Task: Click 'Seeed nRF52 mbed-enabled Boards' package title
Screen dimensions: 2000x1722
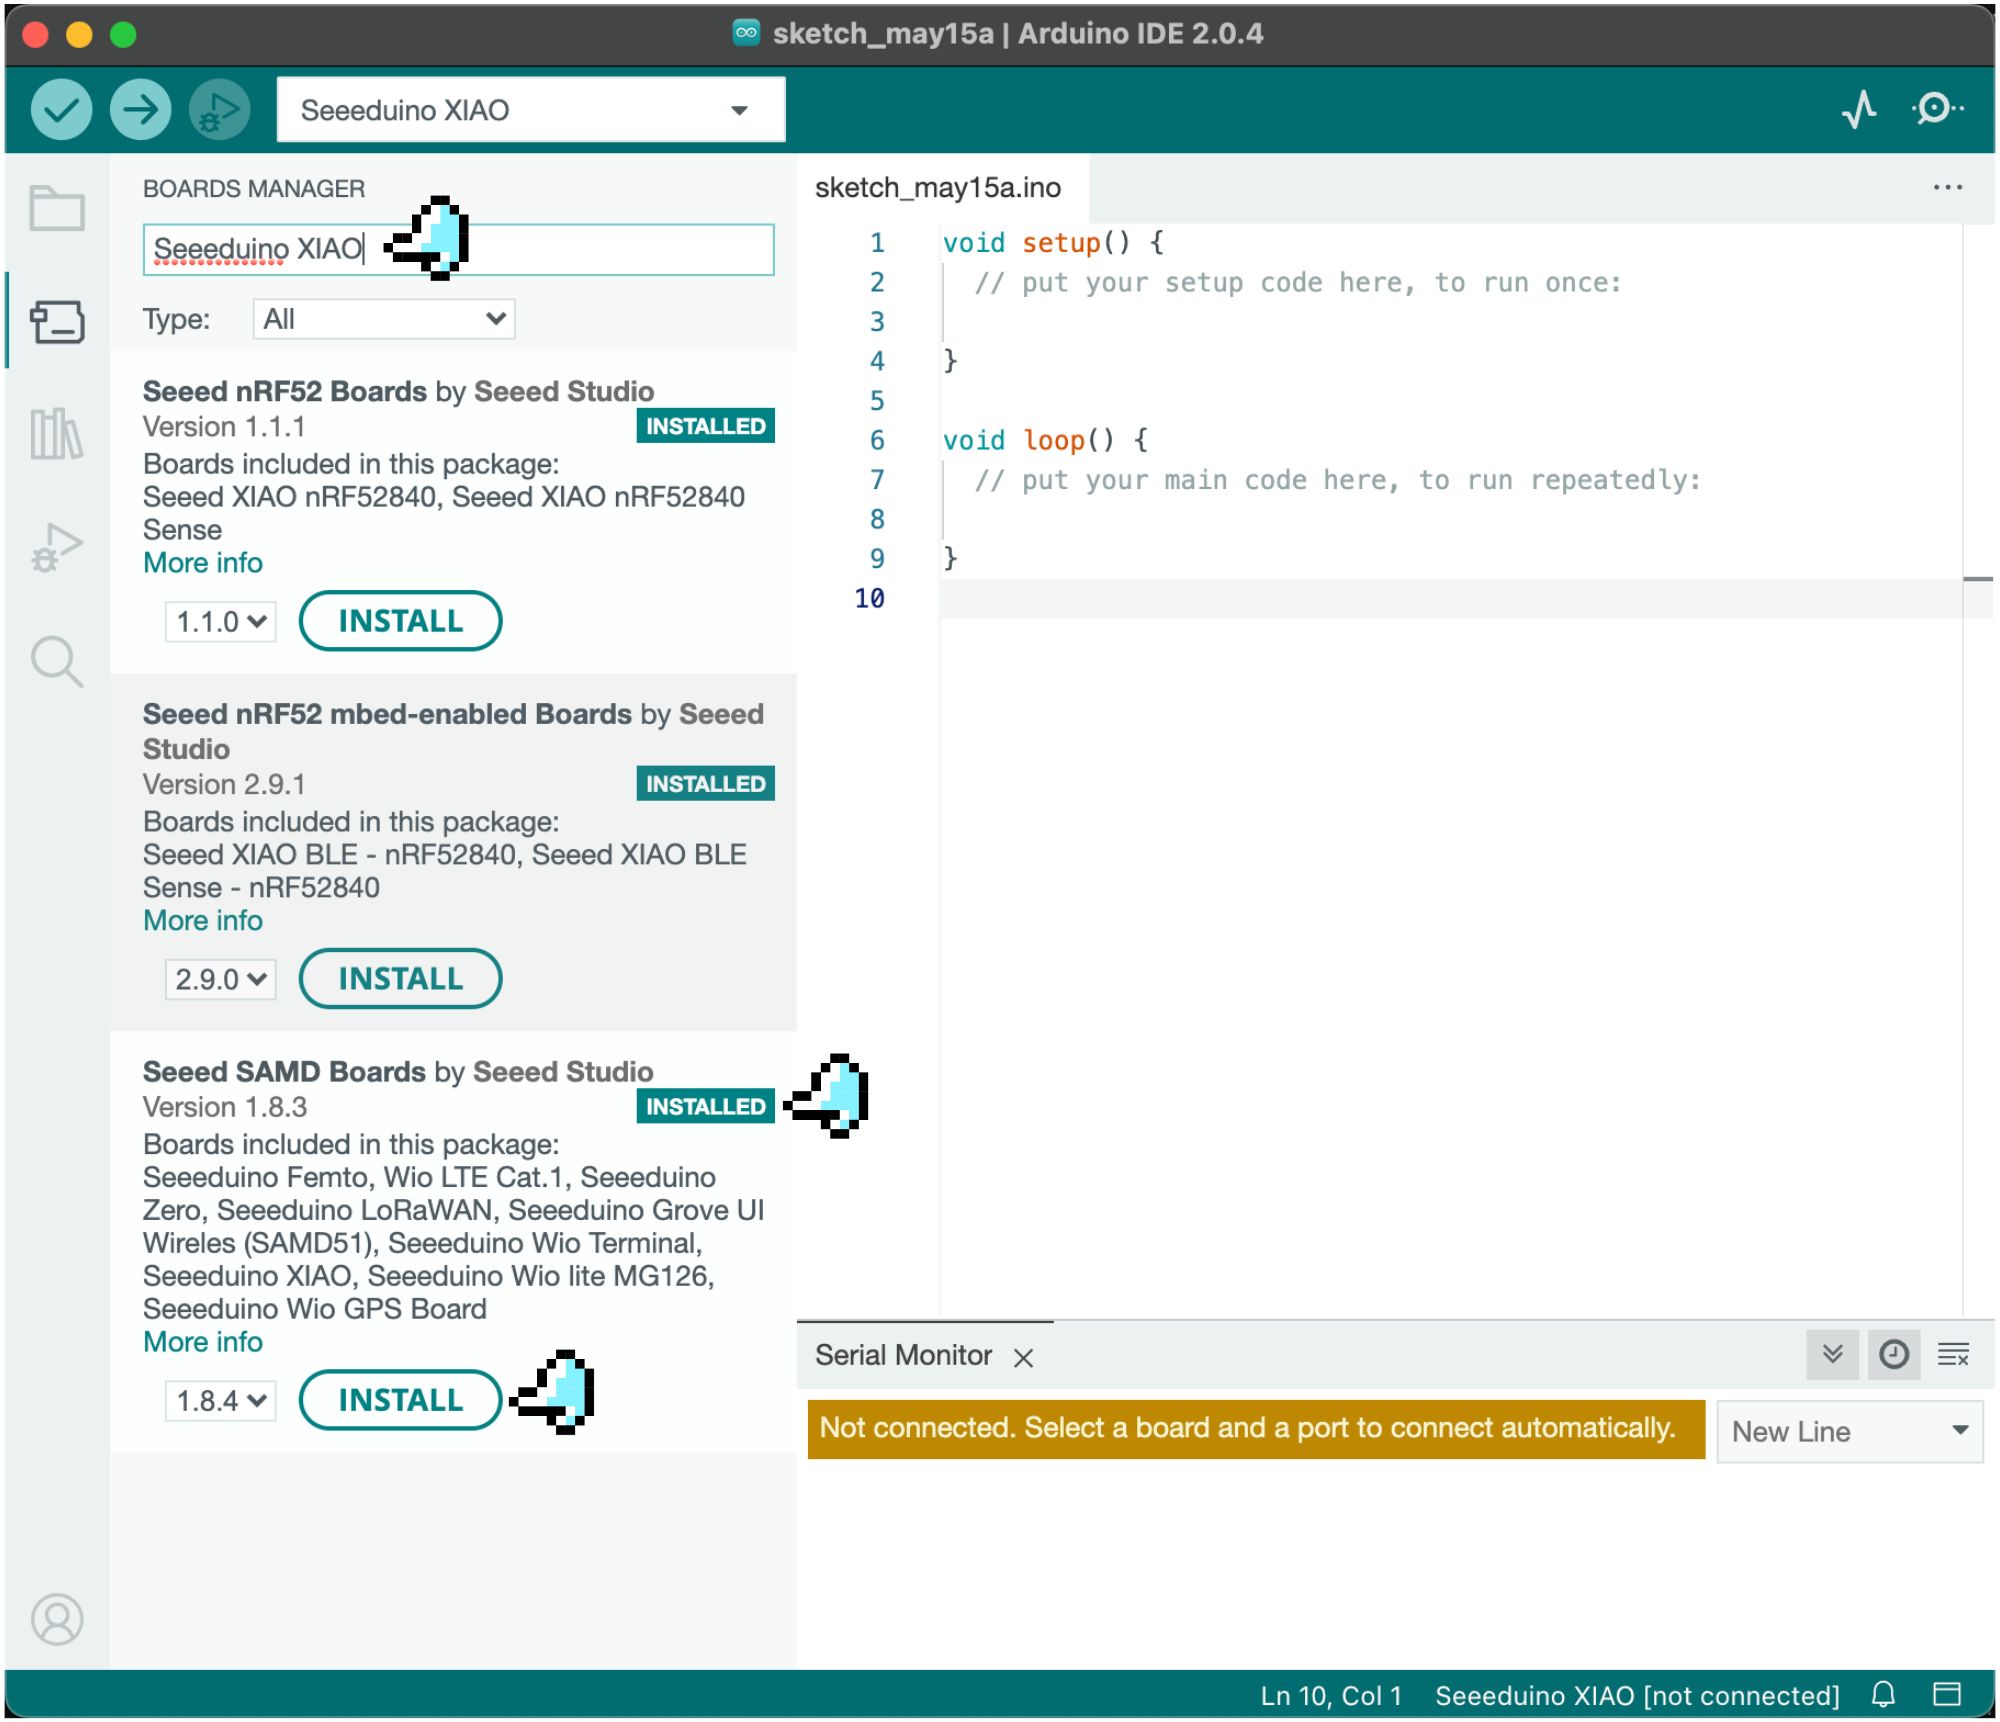Action: click(387, 714)
